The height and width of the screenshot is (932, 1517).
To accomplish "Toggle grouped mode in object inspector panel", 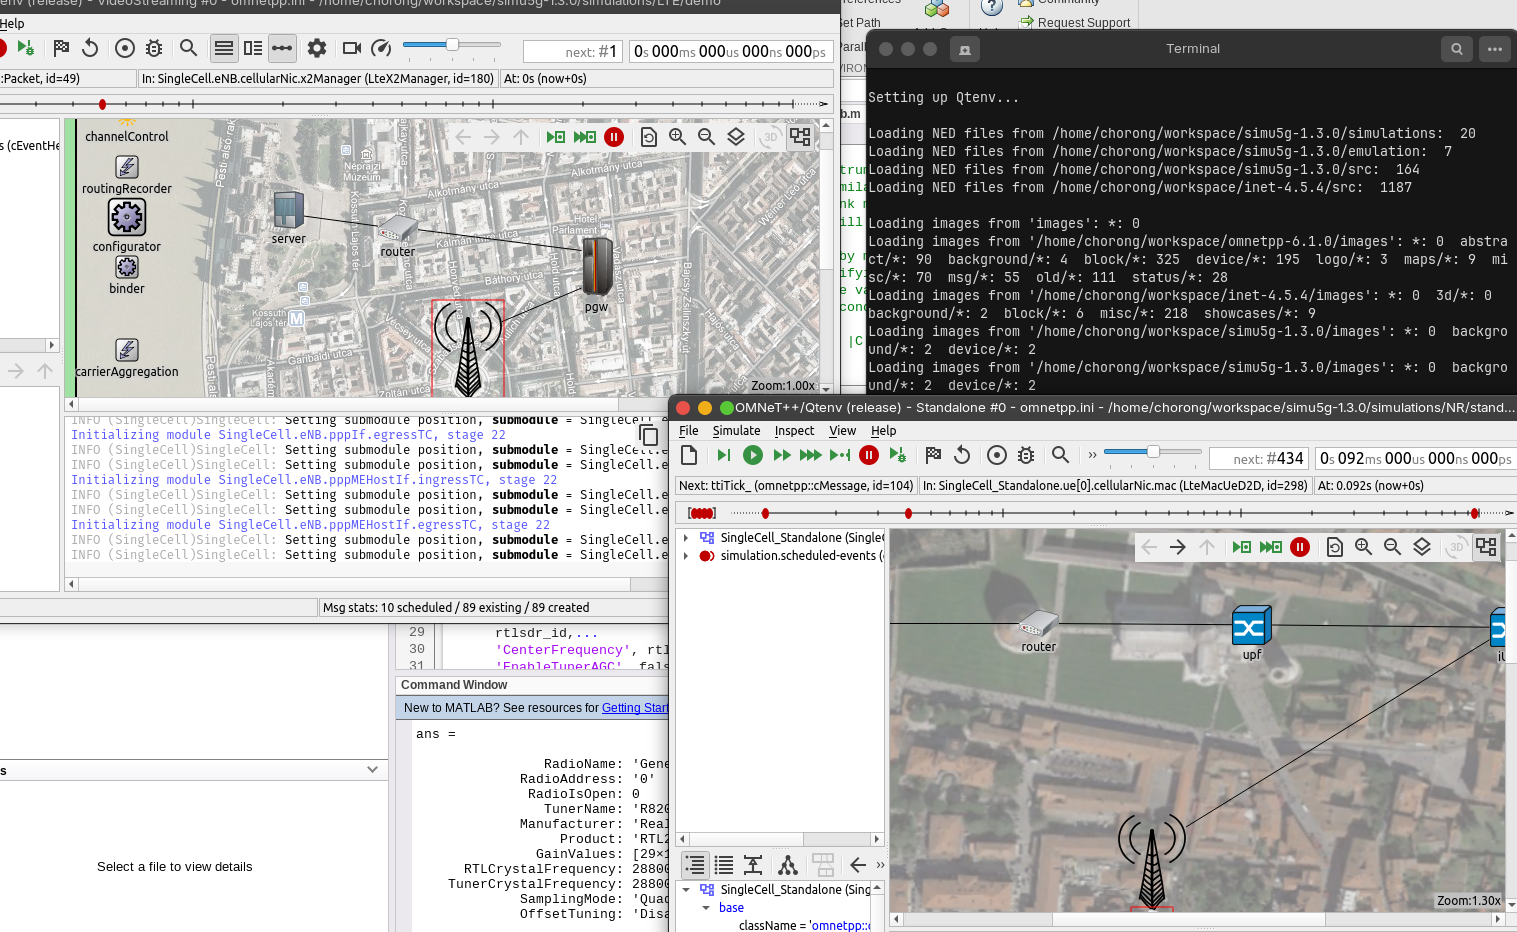I will (695, 865).
